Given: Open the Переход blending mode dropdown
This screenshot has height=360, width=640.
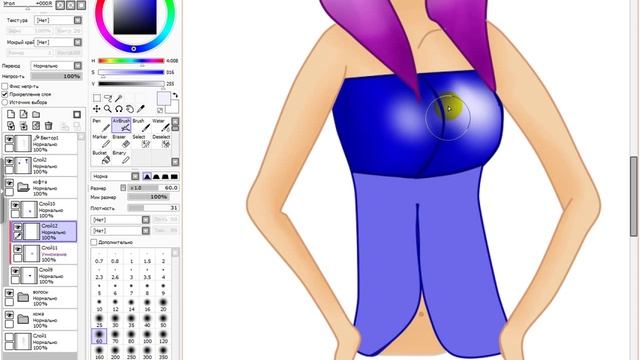Looking at the screenshot, I should (56, 66).
